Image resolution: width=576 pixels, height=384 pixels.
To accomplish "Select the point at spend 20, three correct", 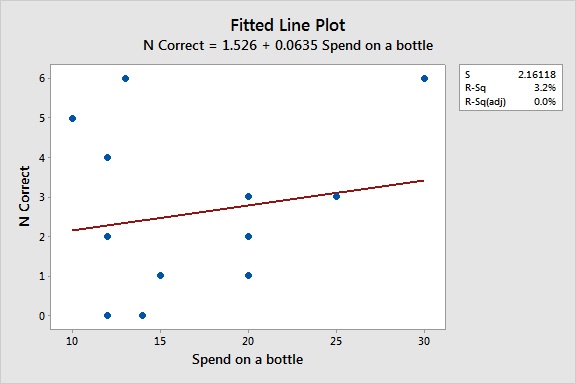I will point(248,197).
